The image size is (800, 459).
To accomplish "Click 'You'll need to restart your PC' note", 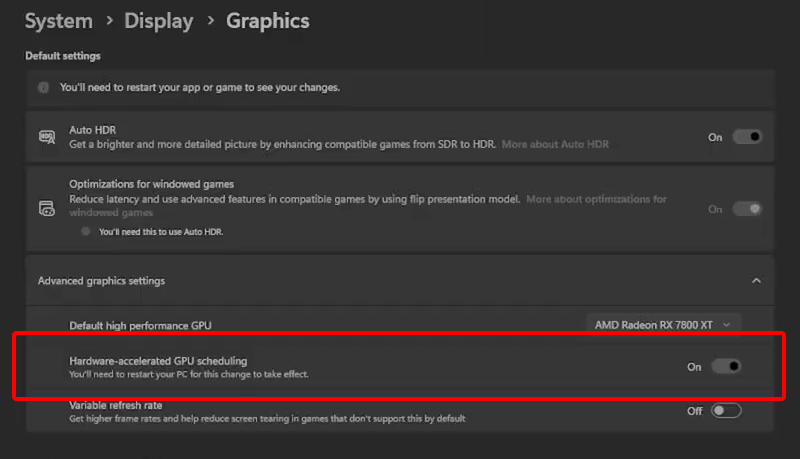I will pos(189,374).
